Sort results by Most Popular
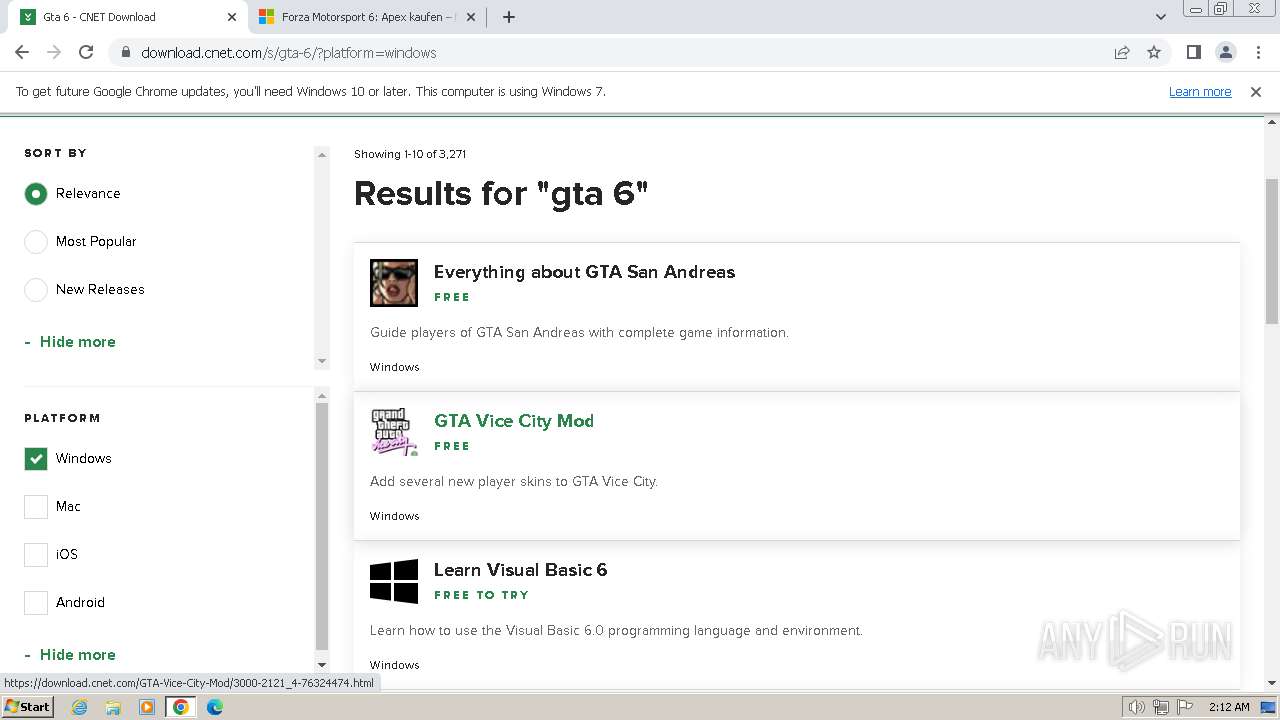Image resolution: width=1280 pixels, height=720 pixels. 36,241
